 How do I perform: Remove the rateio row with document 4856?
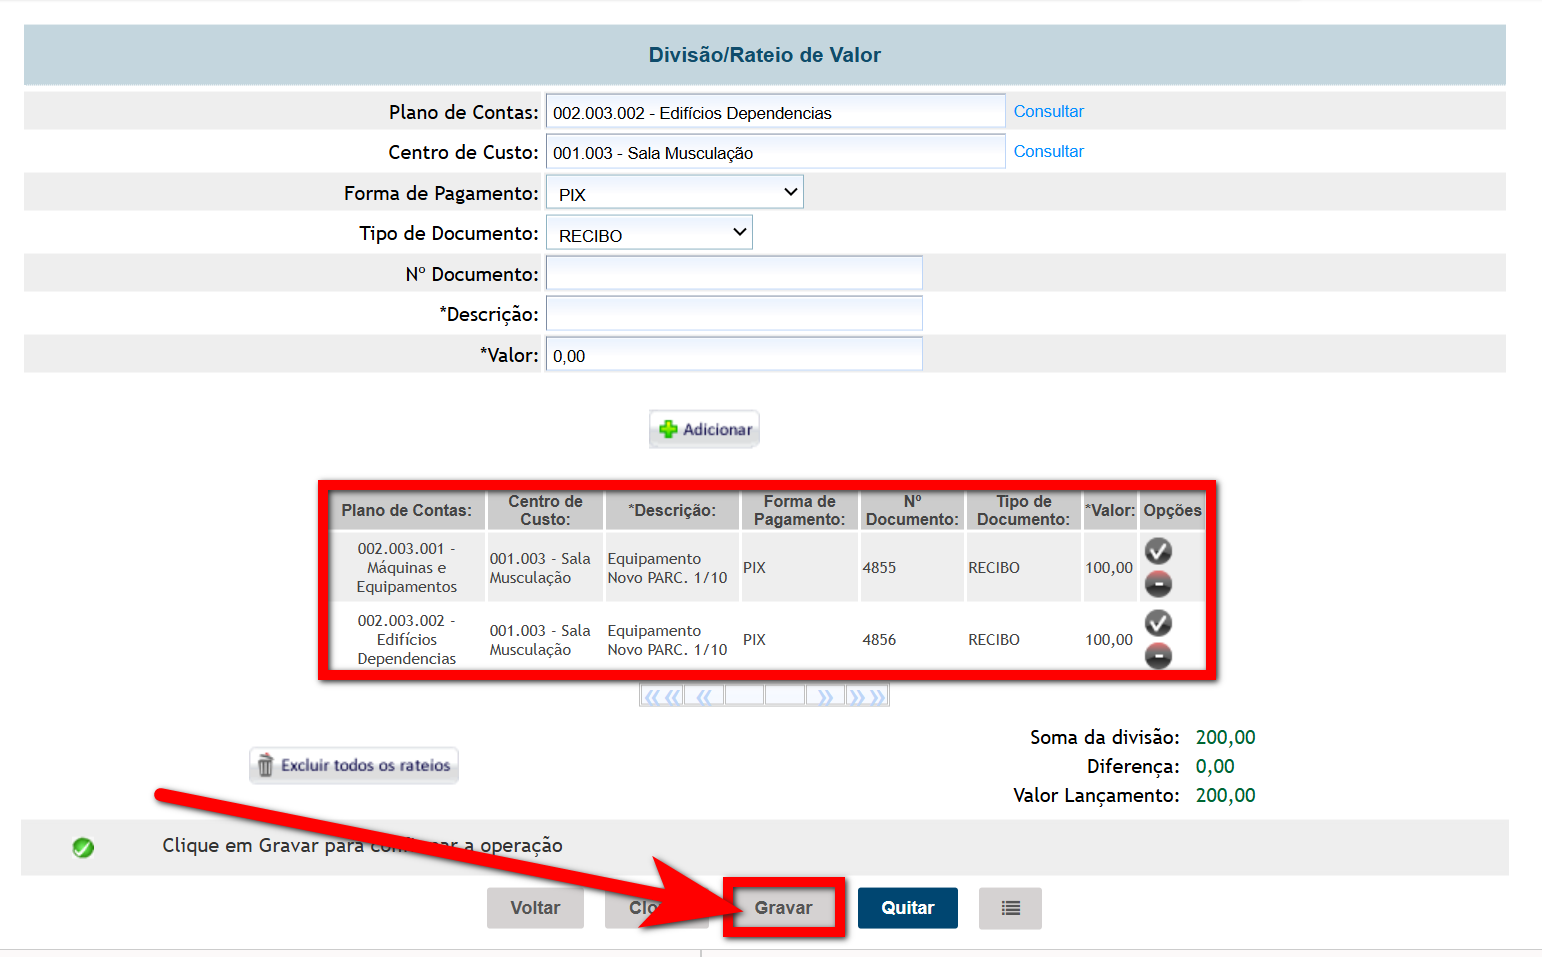click(x=1158, y=656)
